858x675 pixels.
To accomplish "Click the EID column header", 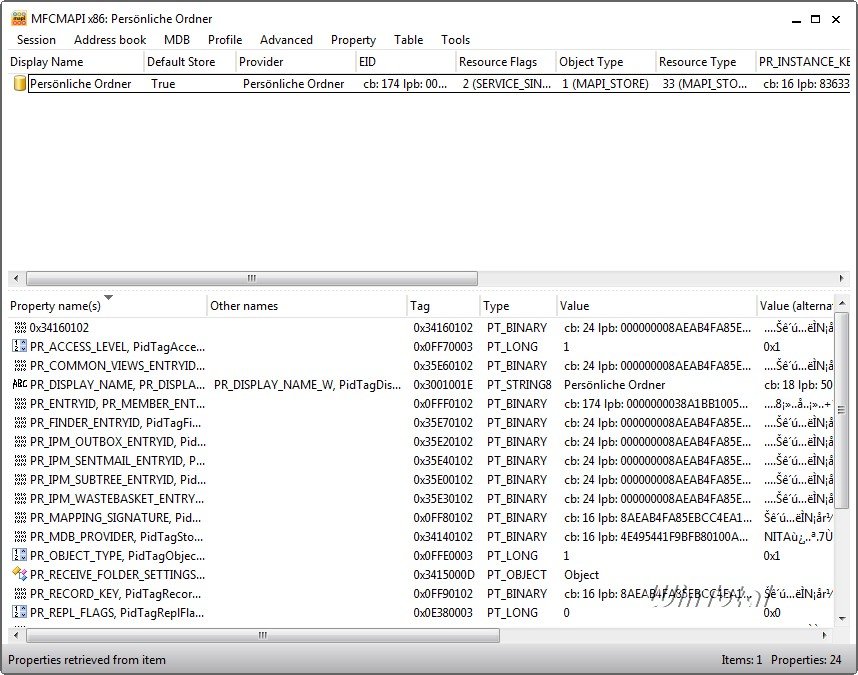I will point(405,62).
